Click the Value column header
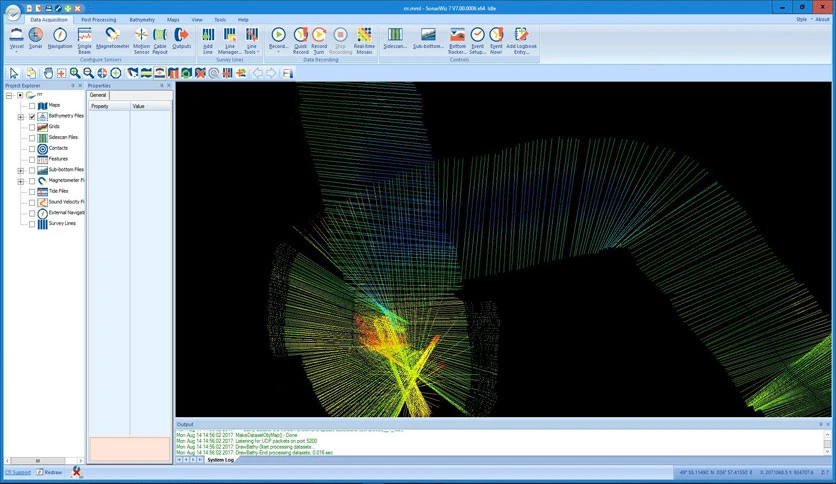Screen dimensions: 836x484 pos(151,106)
